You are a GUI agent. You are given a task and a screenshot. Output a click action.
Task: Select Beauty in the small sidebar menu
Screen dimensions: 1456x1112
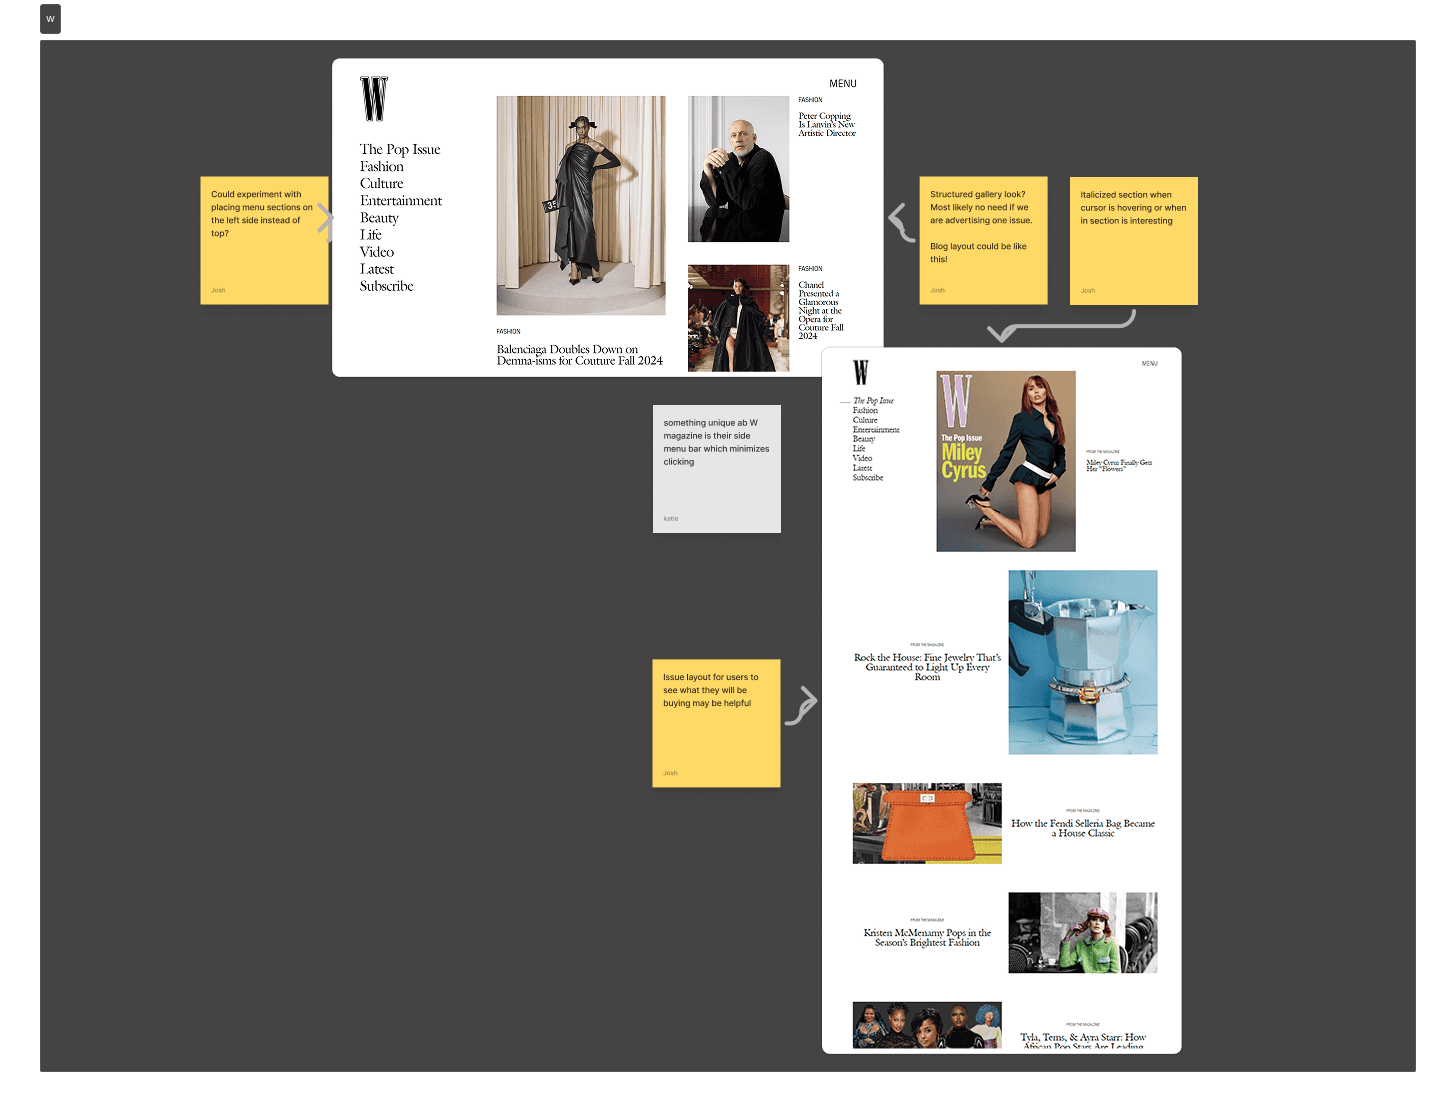point(864,440)
